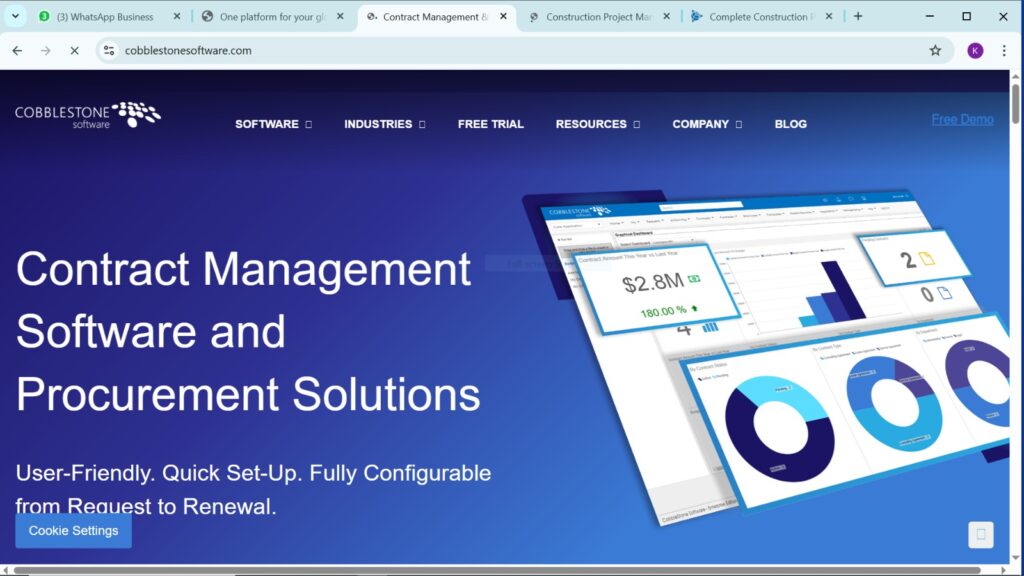
Task: Close the Contract Management tab
Action: (503, 16)
